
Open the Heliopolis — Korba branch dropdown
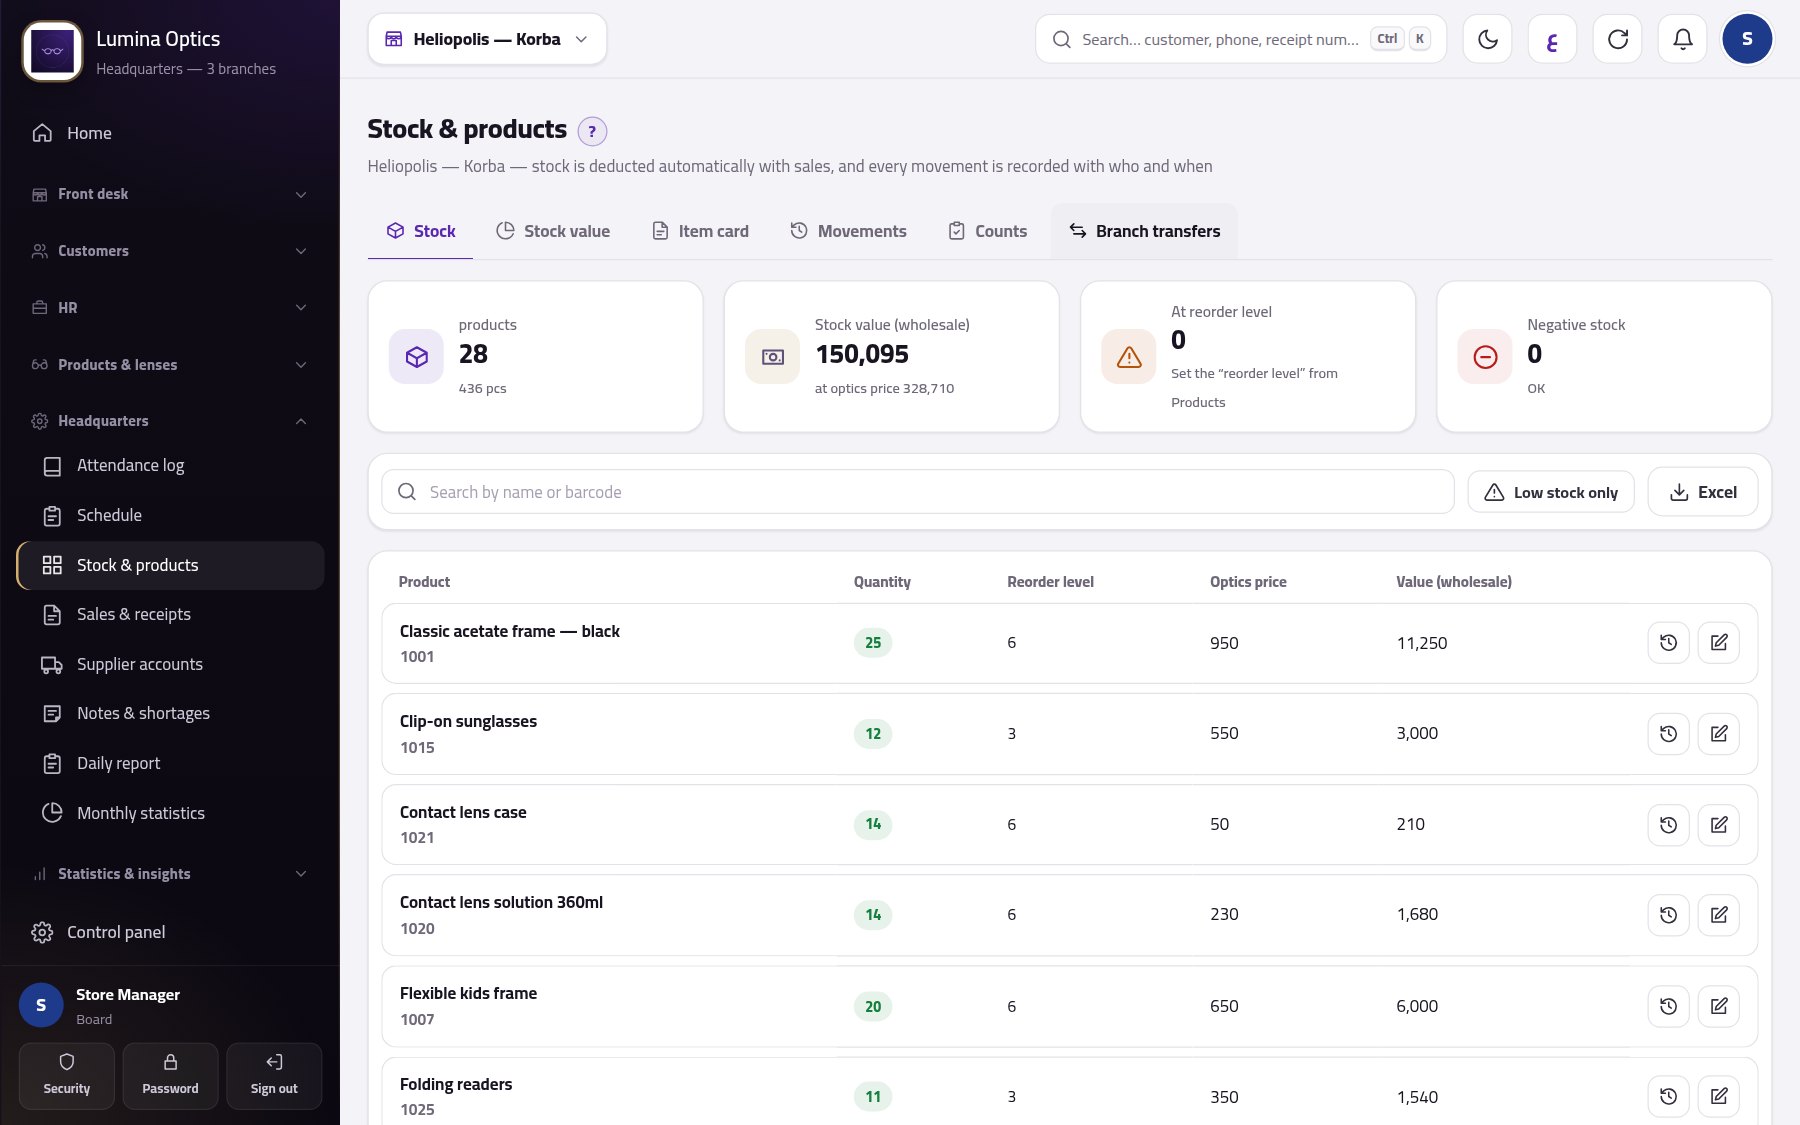487,39
